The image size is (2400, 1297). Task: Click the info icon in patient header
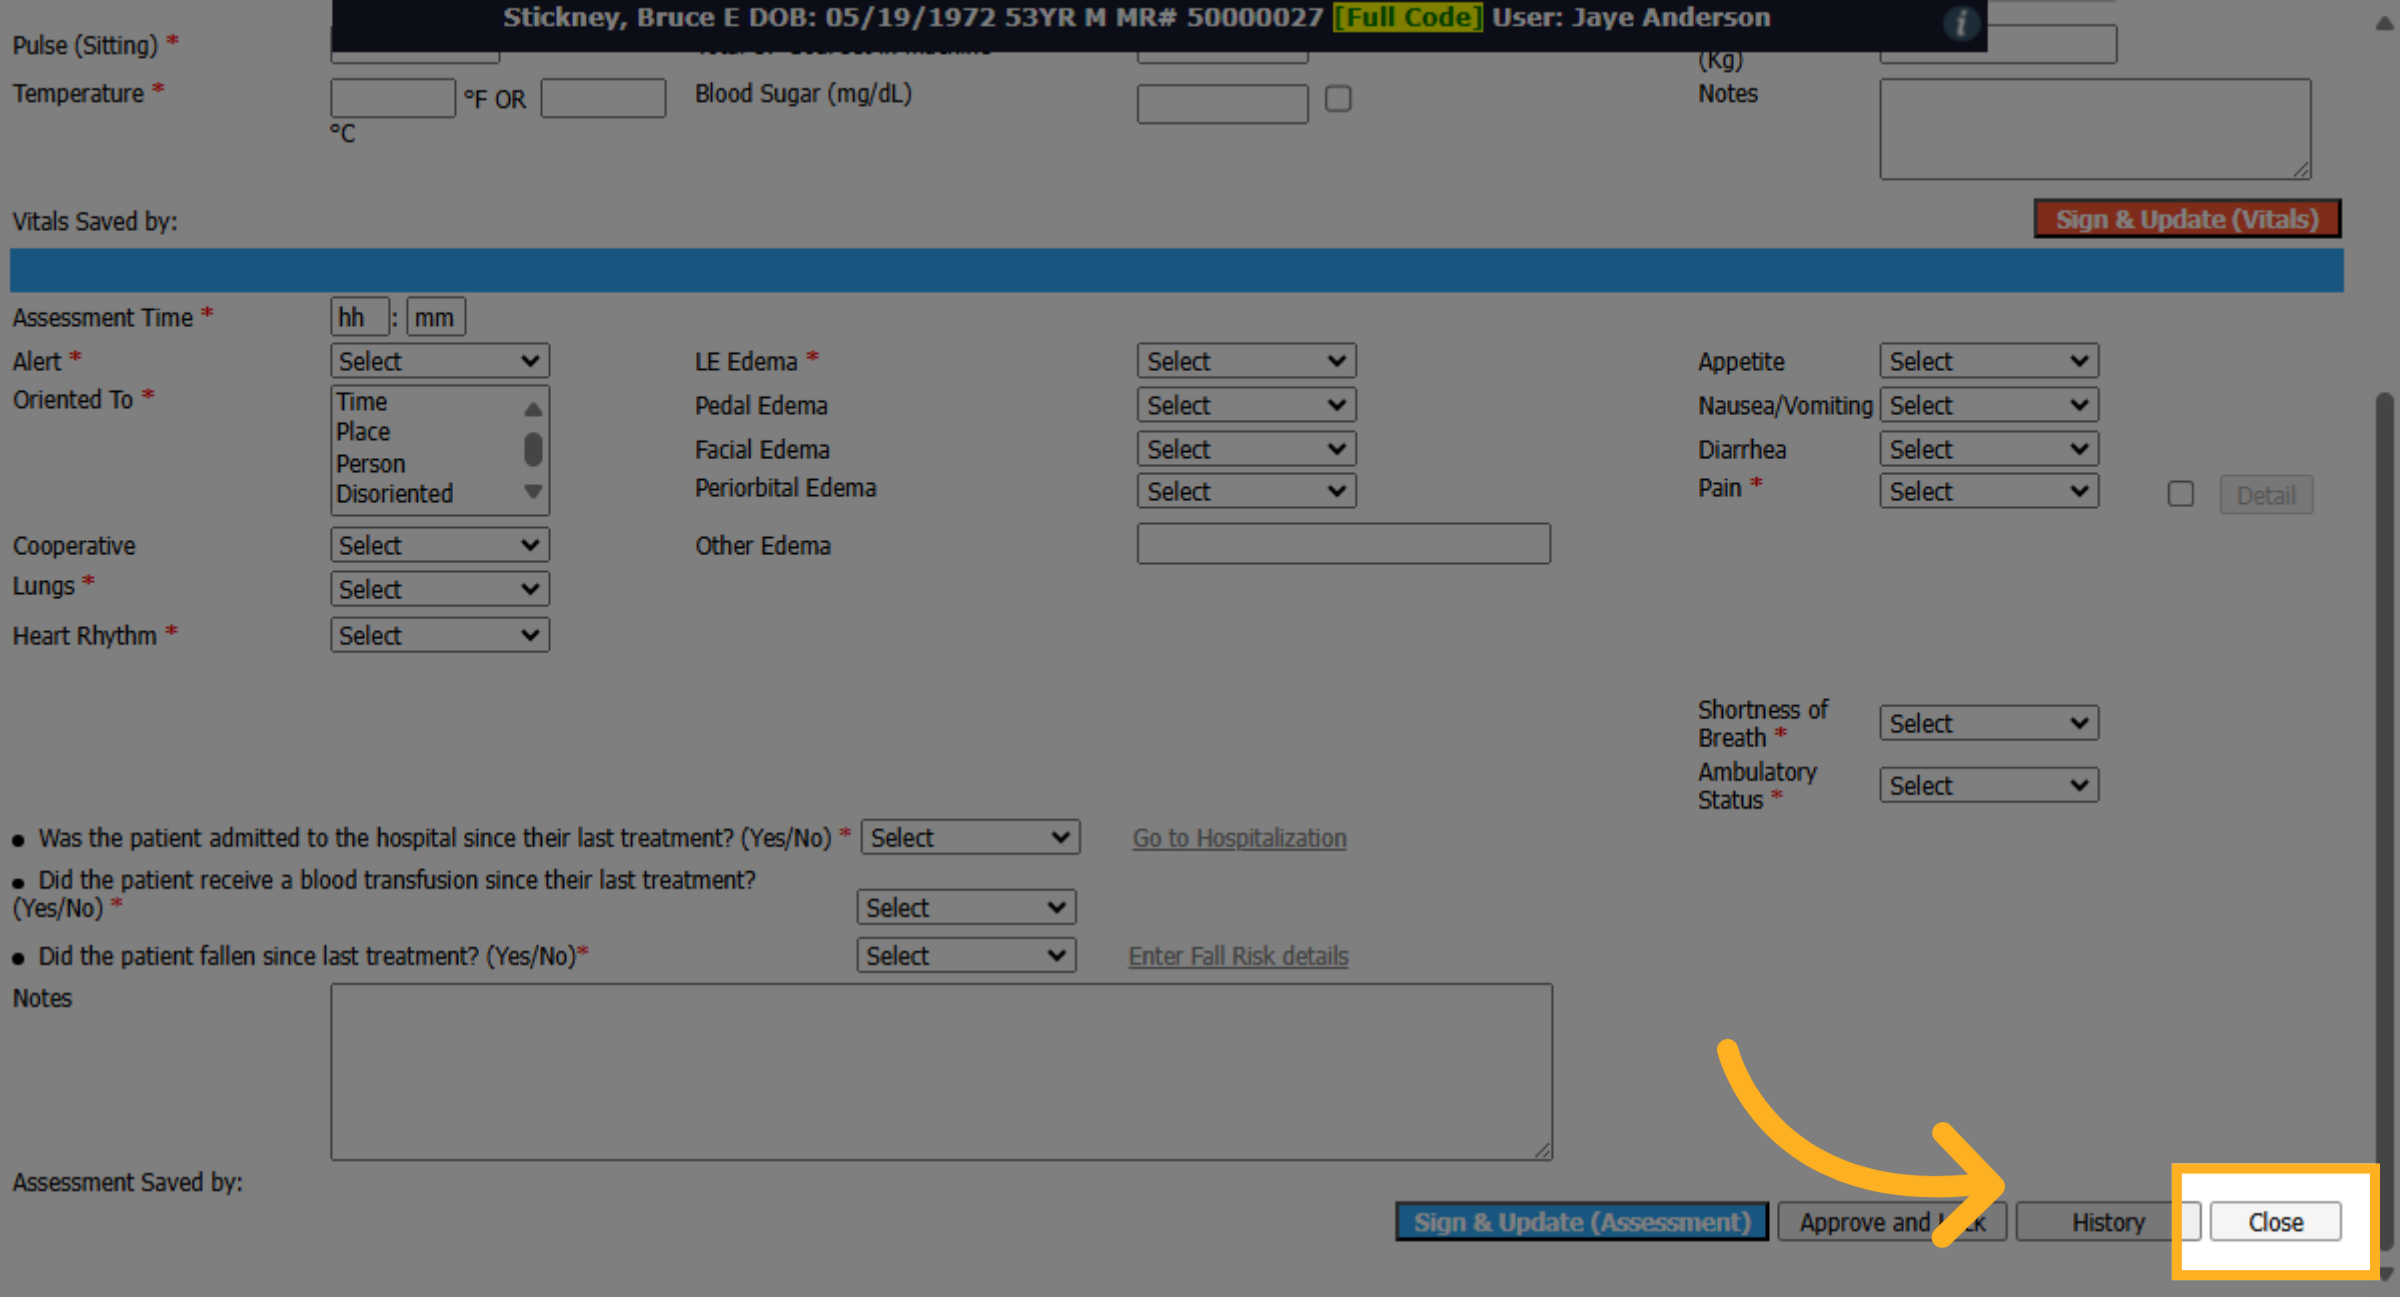pyautogui.click(x=1960, y=22)
